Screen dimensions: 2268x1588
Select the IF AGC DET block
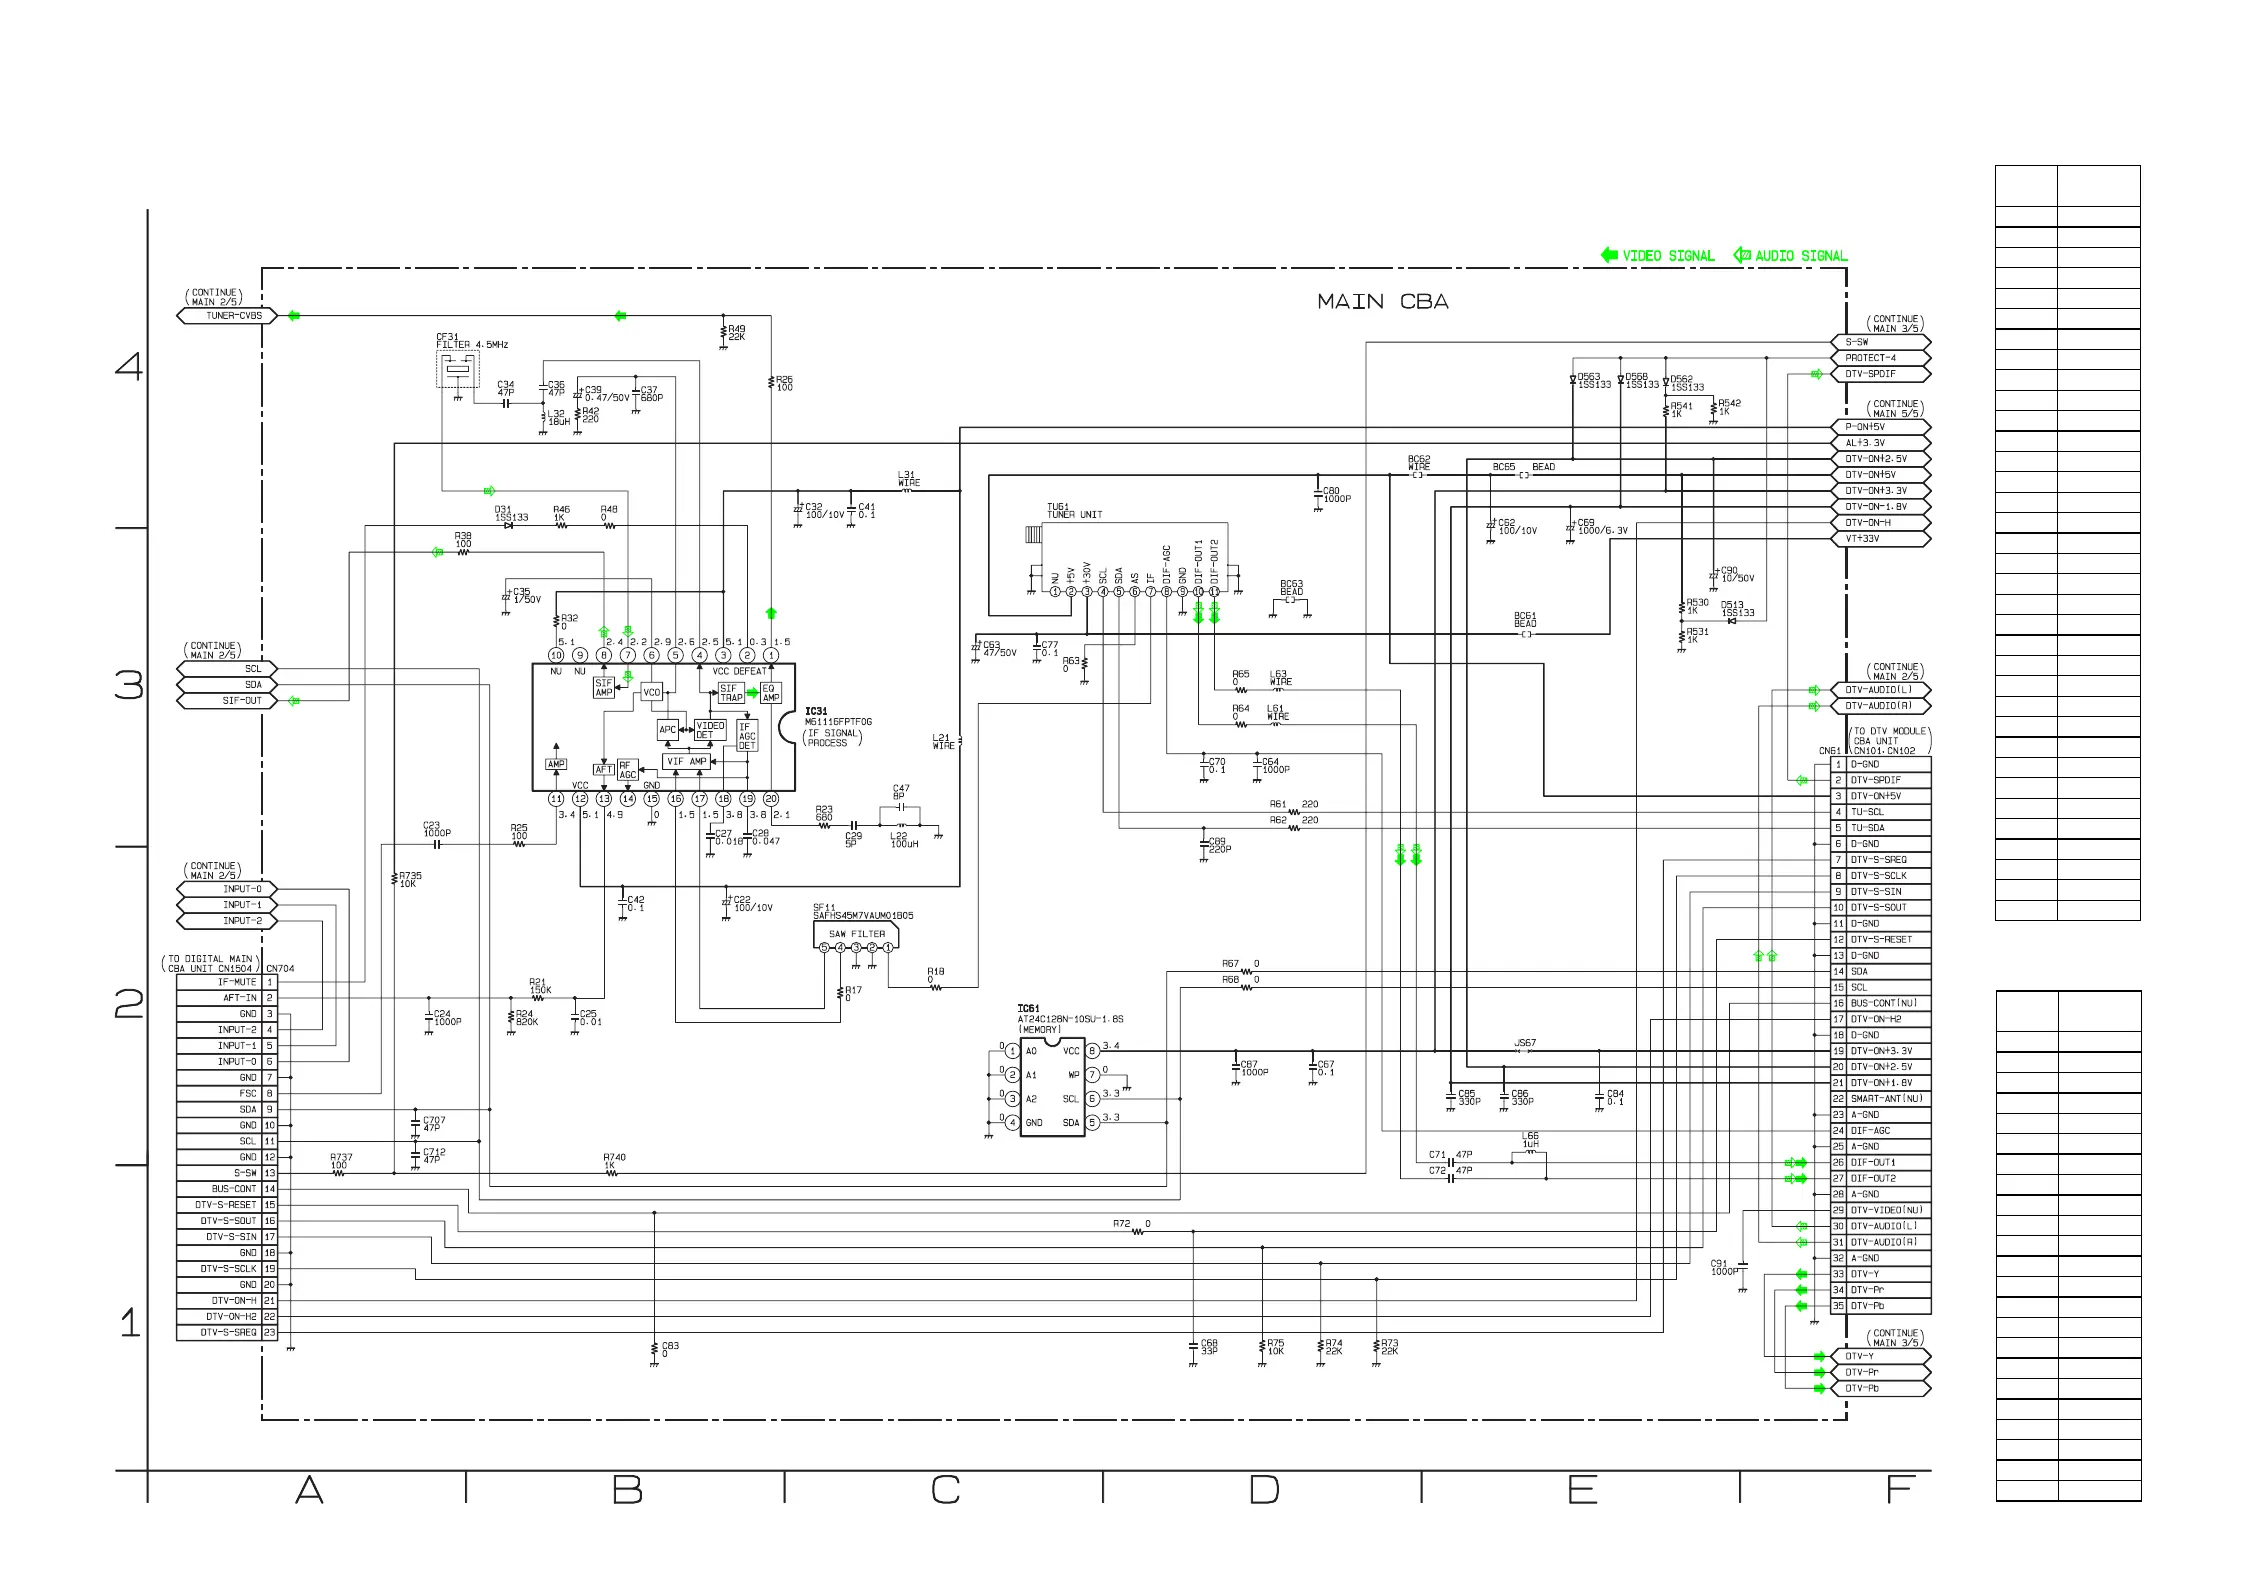[747, 736]
